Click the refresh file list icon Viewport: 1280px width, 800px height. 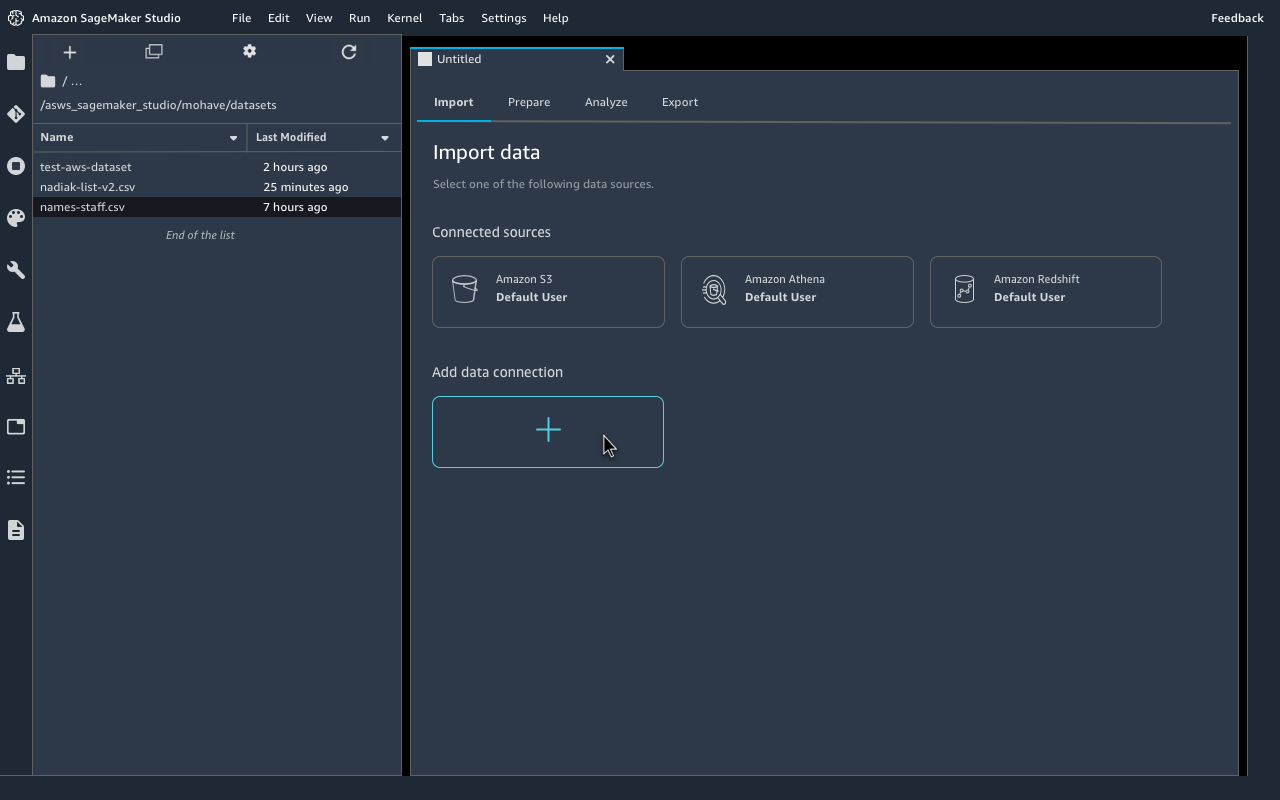349,52
